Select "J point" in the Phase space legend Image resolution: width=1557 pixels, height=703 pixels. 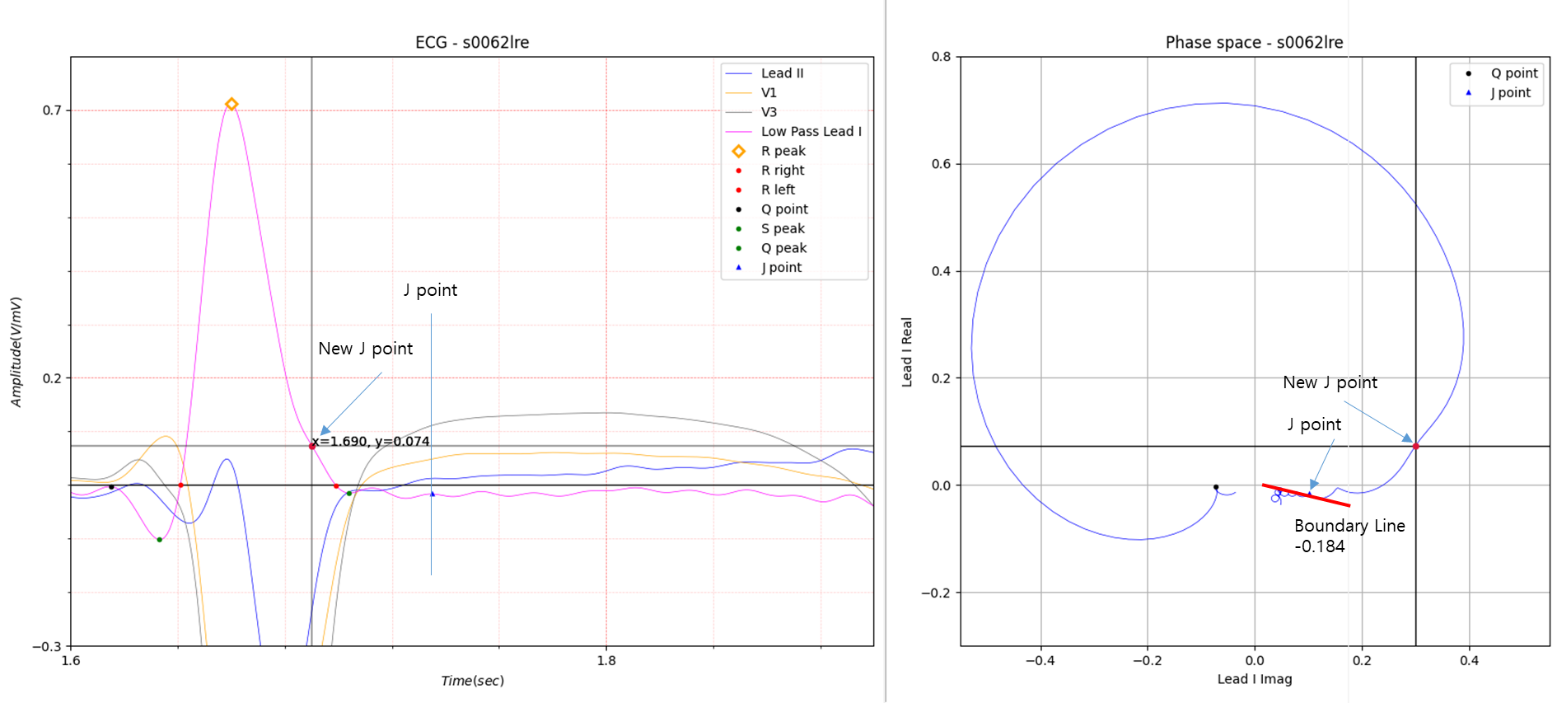[1511, 92]
